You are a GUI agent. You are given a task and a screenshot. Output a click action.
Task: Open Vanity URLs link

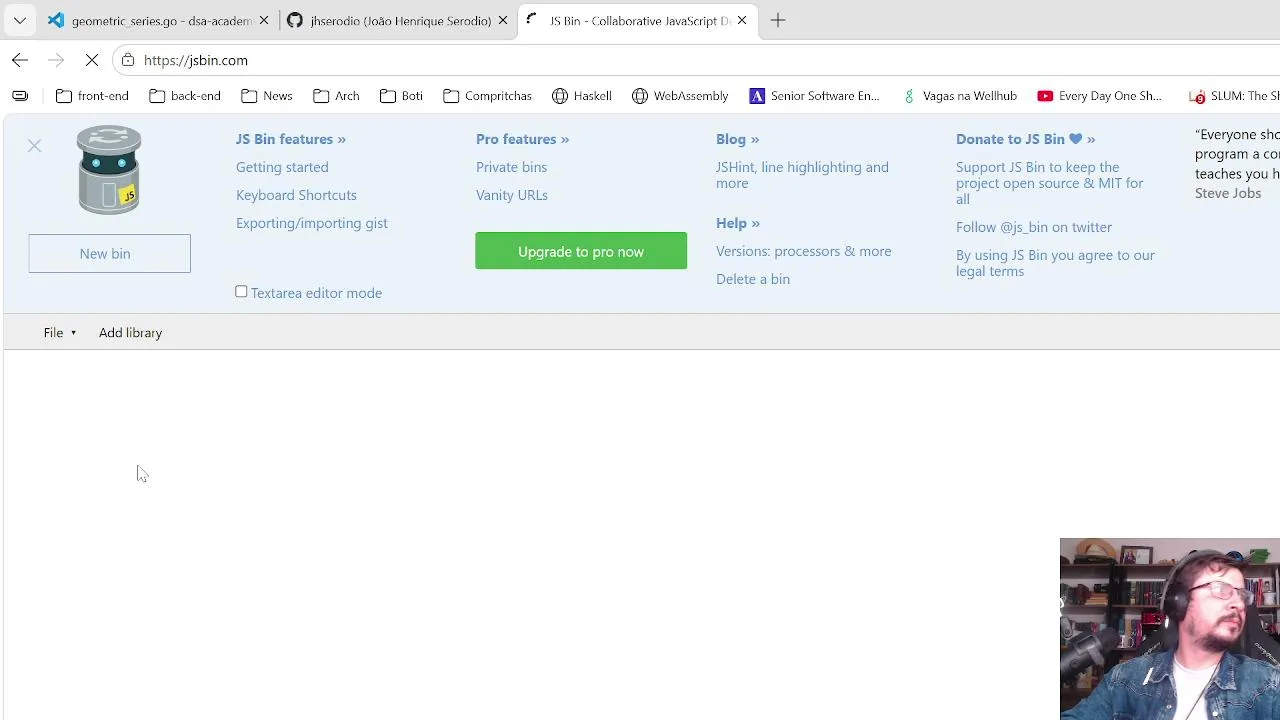pyautogui.click(x=512, y=195)
